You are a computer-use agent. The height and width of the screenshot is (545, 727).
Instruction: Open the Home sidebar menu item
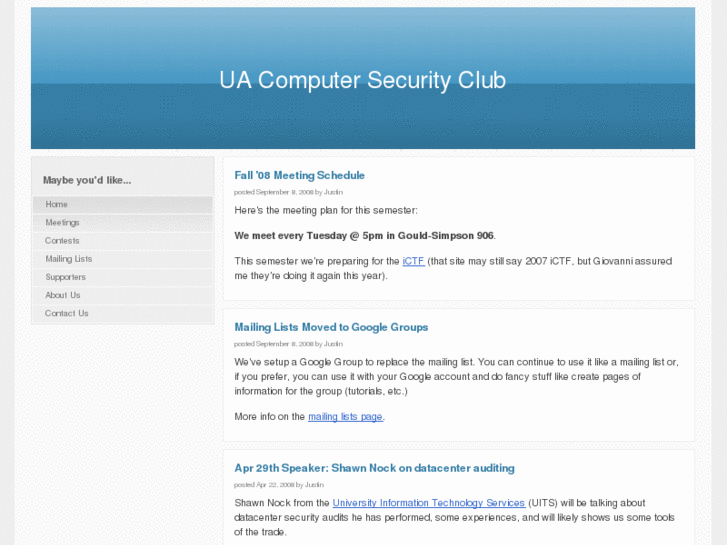click(57, 204)
